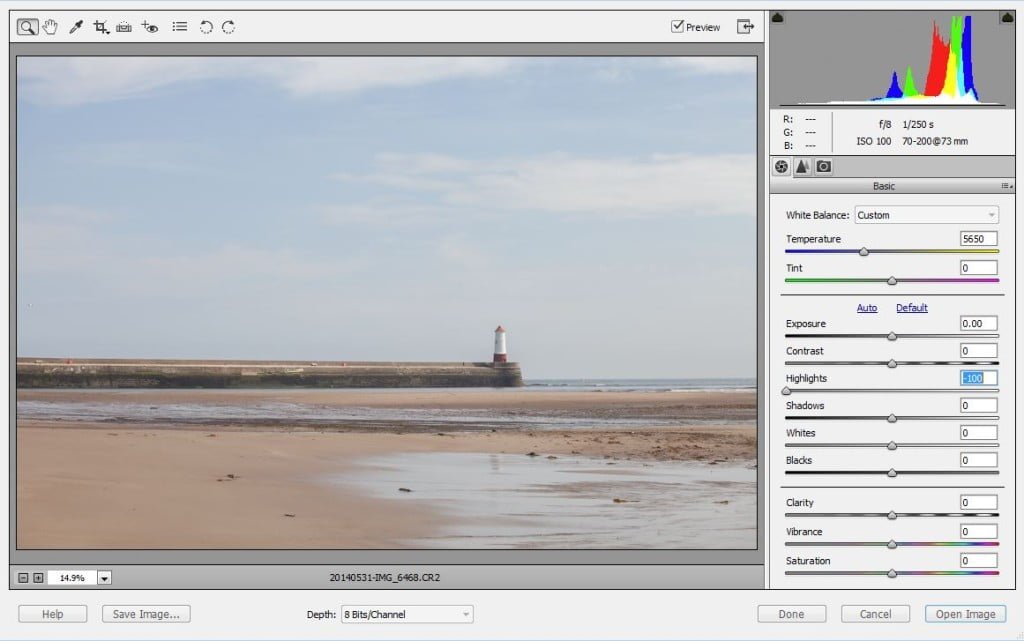Rotate image counterclockwise
Screen dimensions: 1024x641
coord(206,27)
